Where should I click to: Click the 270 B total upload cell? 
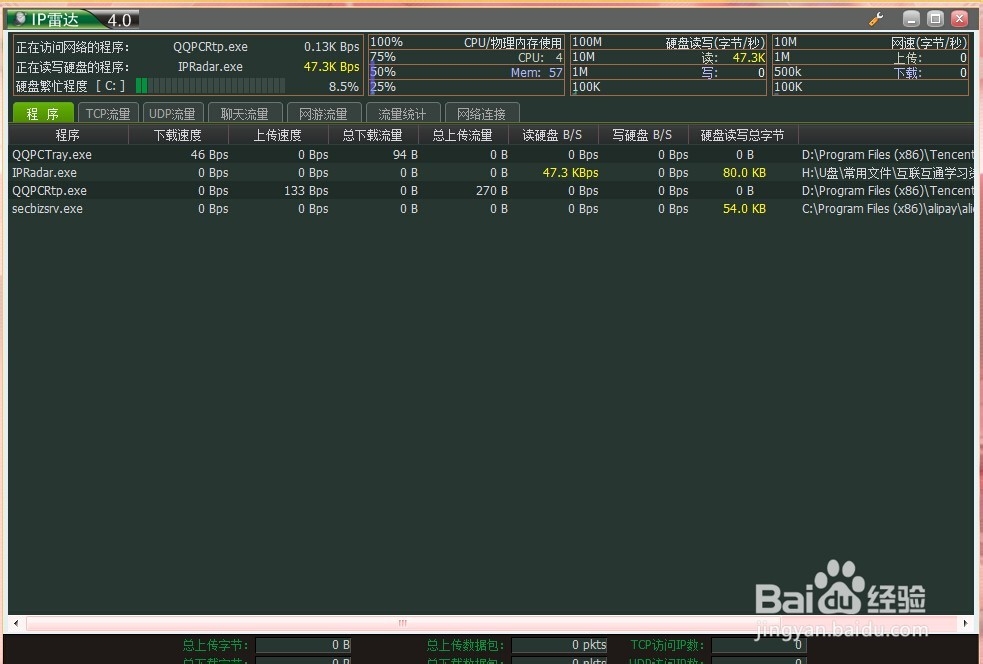tap(492, 191)
